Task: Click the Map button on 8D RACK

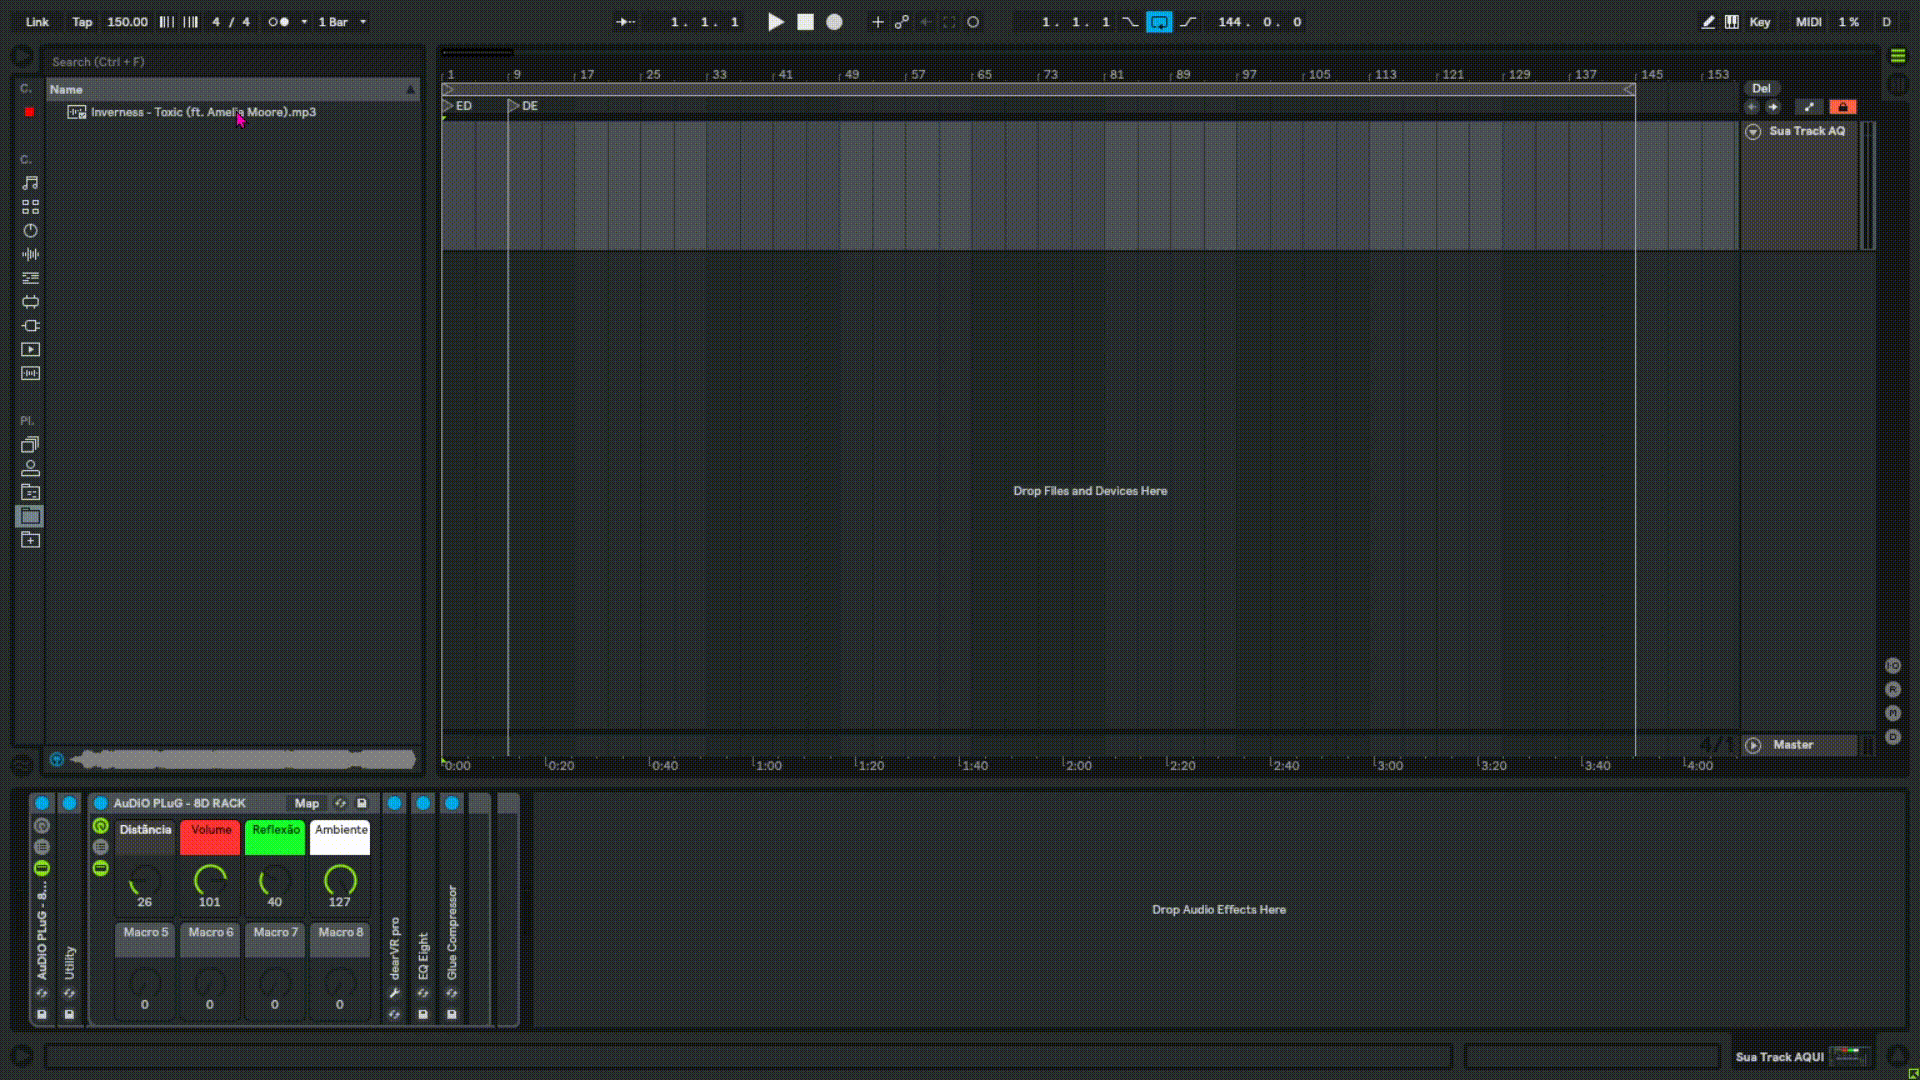Action: (306, 803)
